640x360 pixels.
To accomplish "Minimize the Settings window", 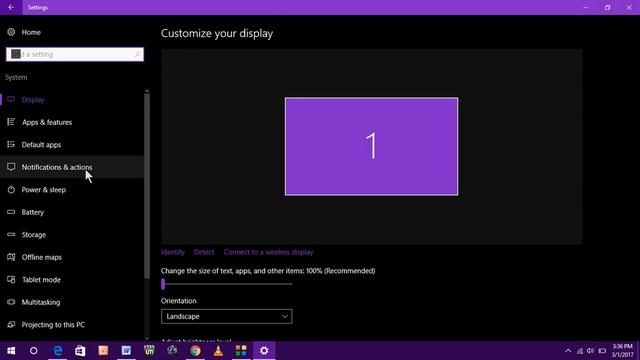I will pos(586,7).
